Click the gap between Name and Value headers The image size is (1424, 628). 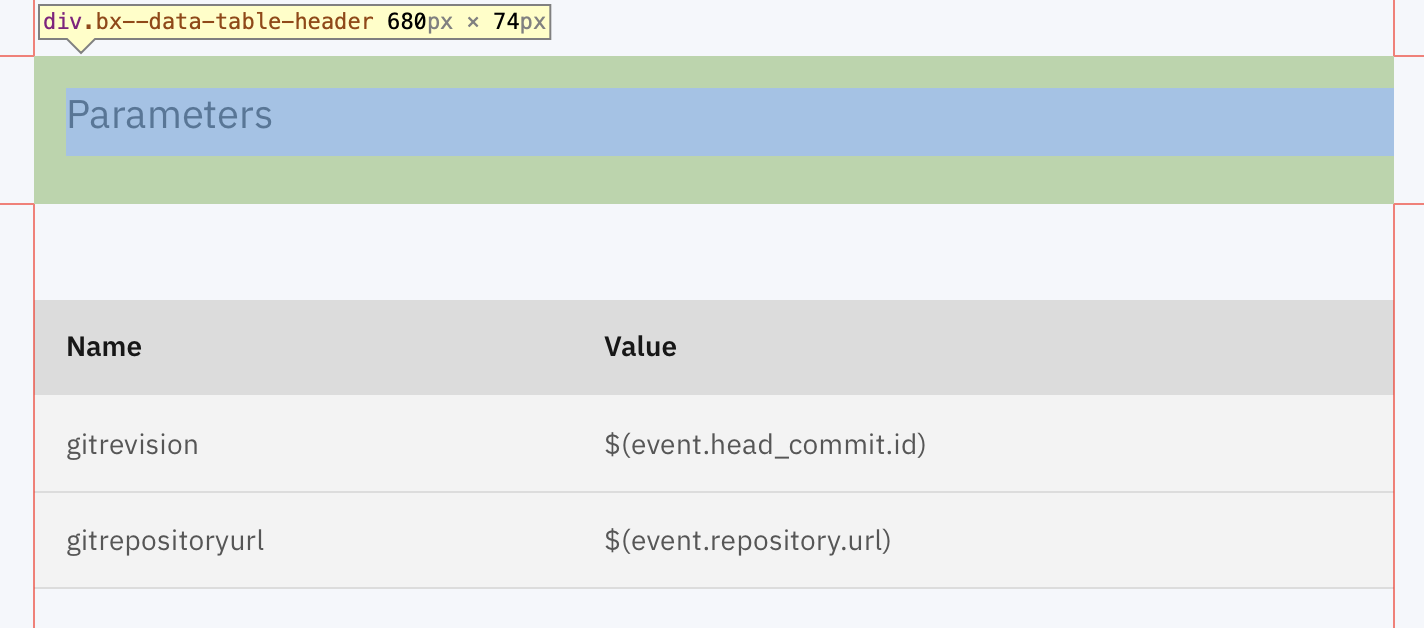pos(373,347)
